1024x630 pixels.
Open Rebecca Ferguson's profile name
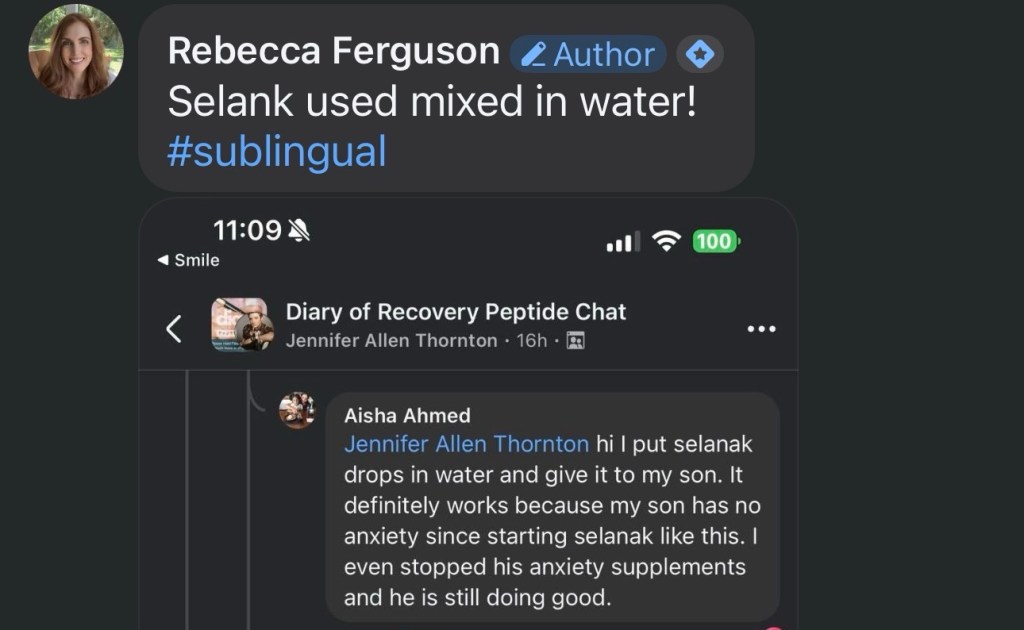(334, 50)
